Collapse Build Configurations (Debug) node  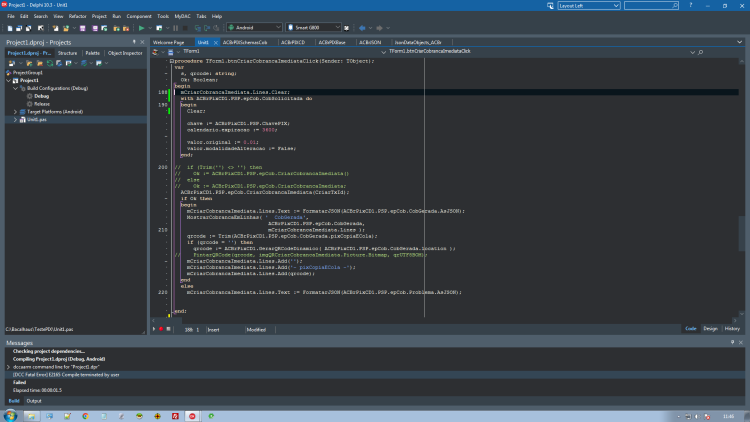coord(15,88)
